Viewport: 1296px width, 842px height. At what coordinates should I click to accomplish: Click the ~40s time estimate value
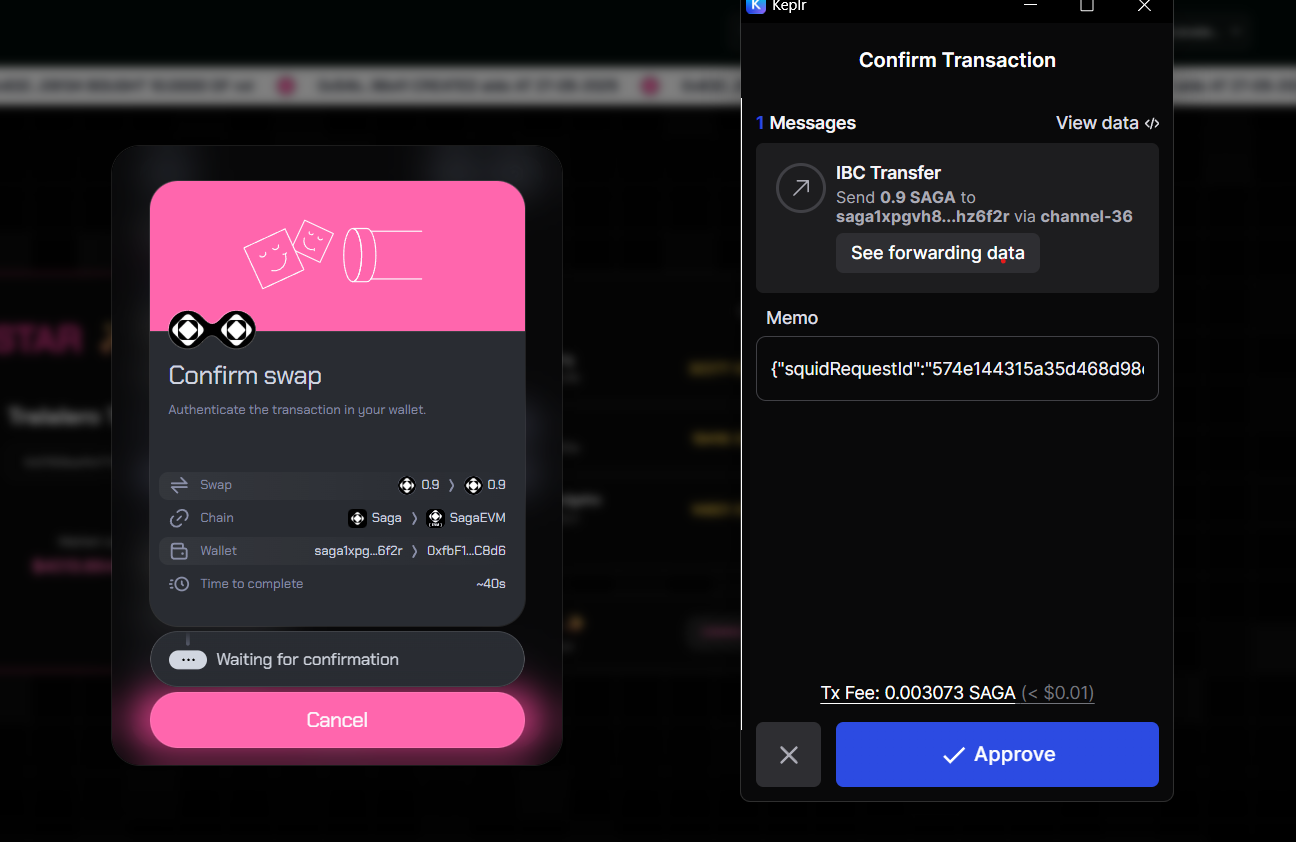[x=491, y=584]
